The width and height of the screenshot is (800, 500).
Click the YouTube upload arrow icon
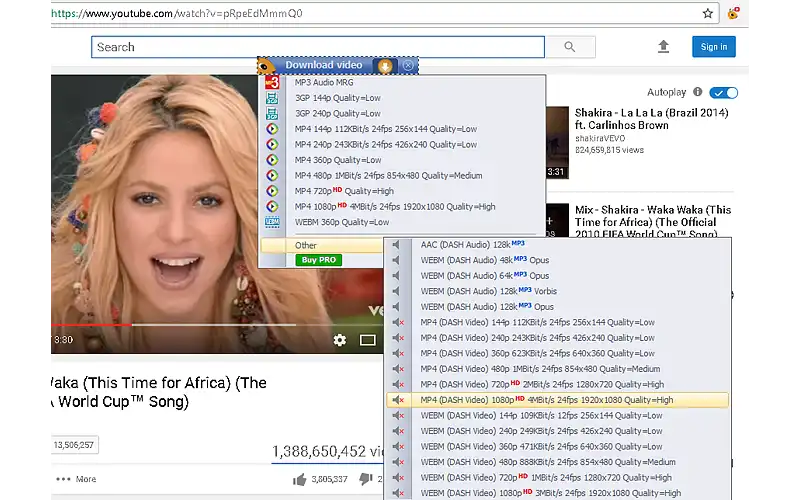pyautogui.click(x=663, y=47)
